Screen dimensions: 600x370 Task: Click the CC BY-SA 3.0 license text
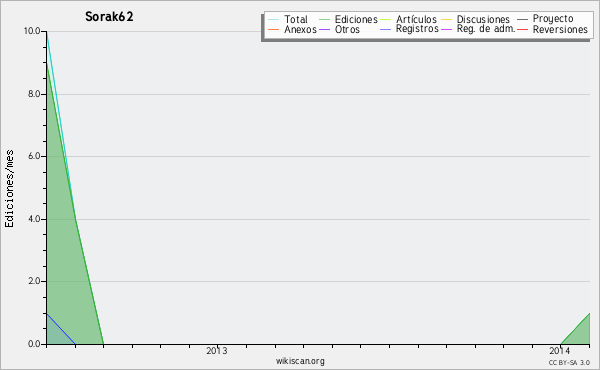pos(569,362)
